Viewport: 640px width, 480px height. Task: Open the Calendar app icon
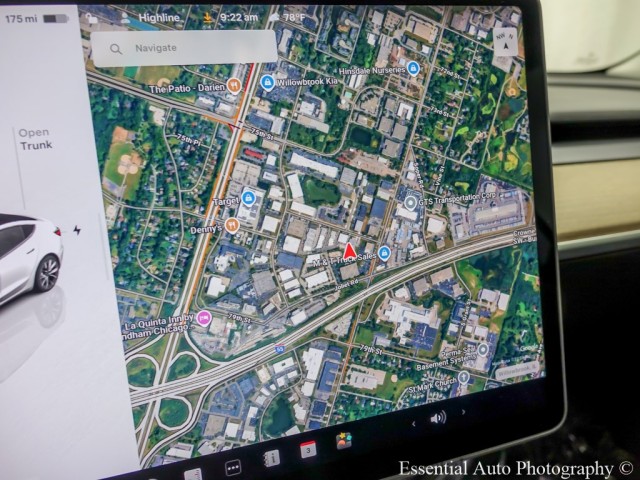point(308,449)
